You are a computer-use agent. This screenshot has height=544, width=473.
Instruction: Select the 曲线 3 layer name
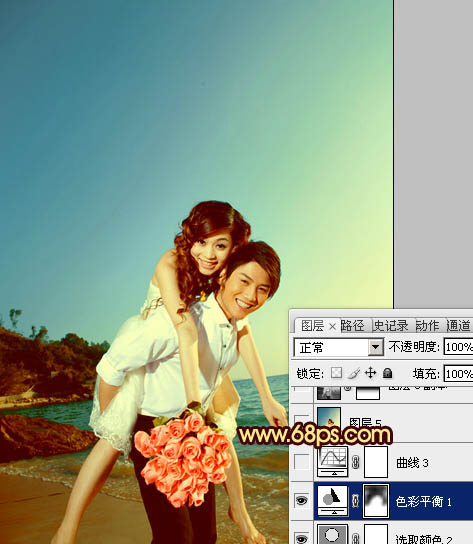point(412,463)
